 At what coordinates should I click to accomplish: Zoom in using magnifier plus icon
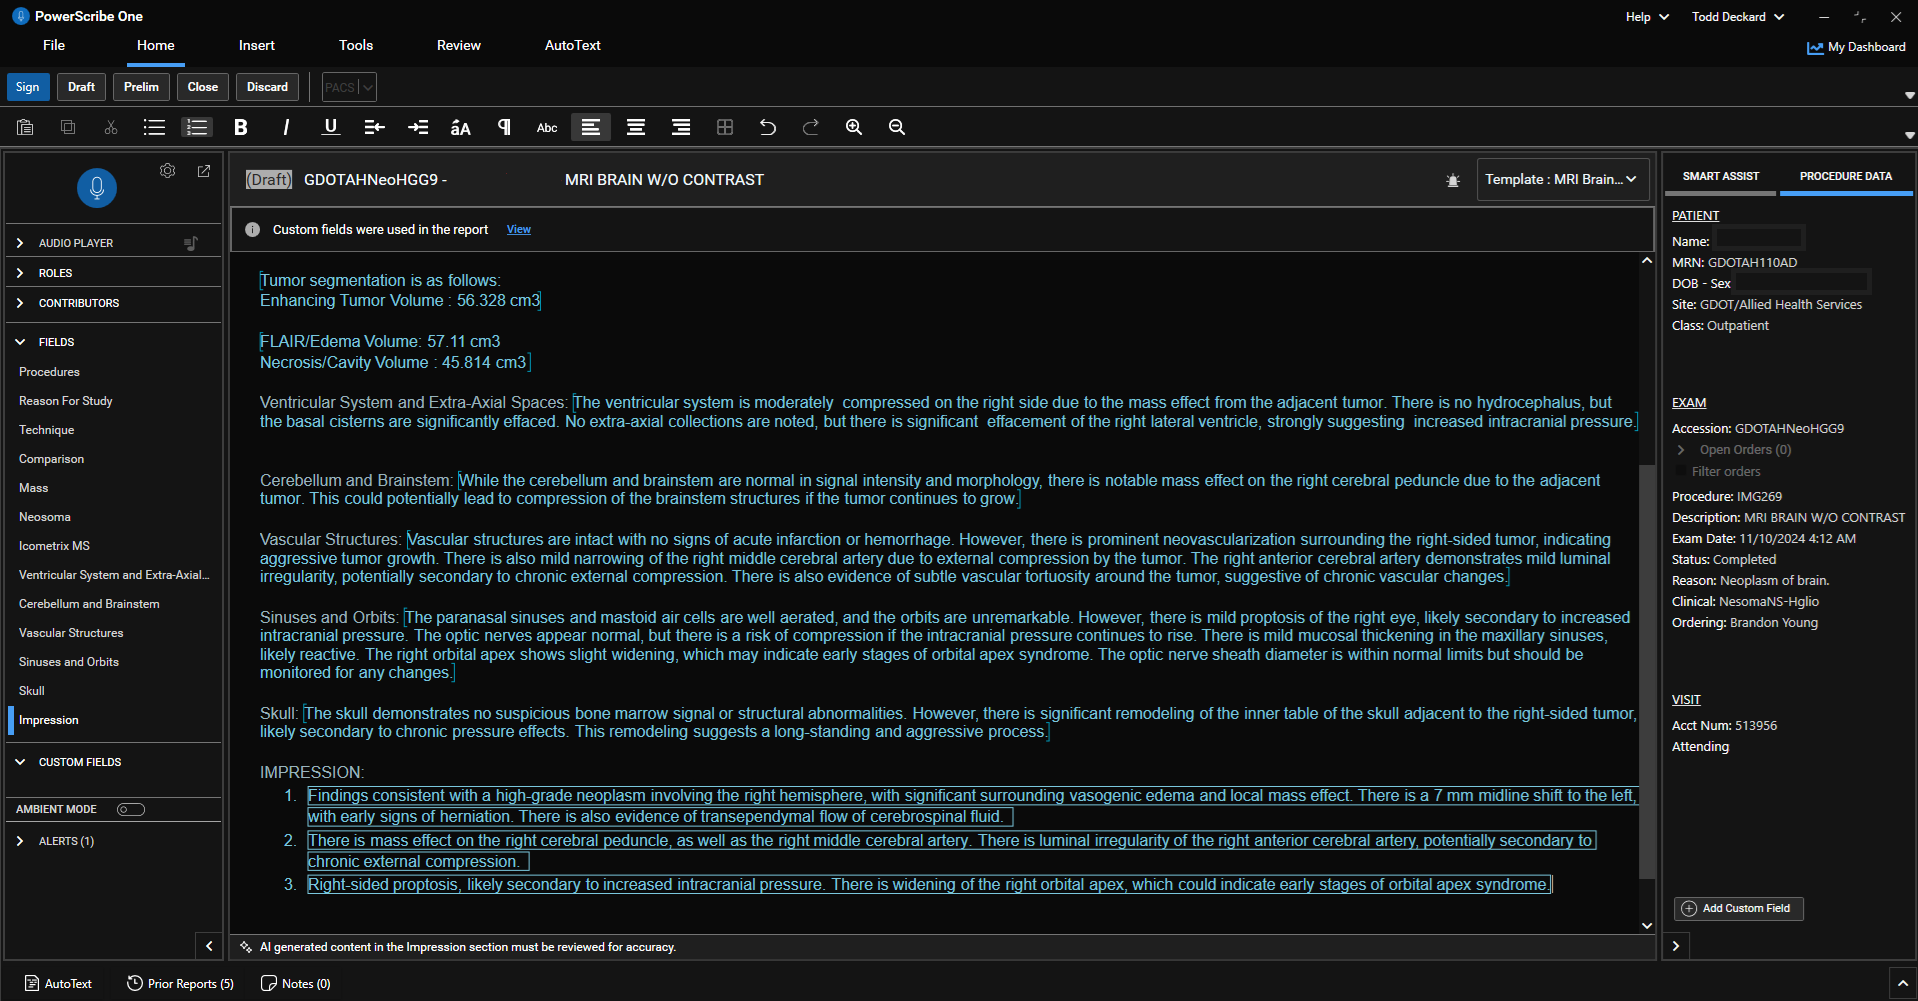(853, 127)
